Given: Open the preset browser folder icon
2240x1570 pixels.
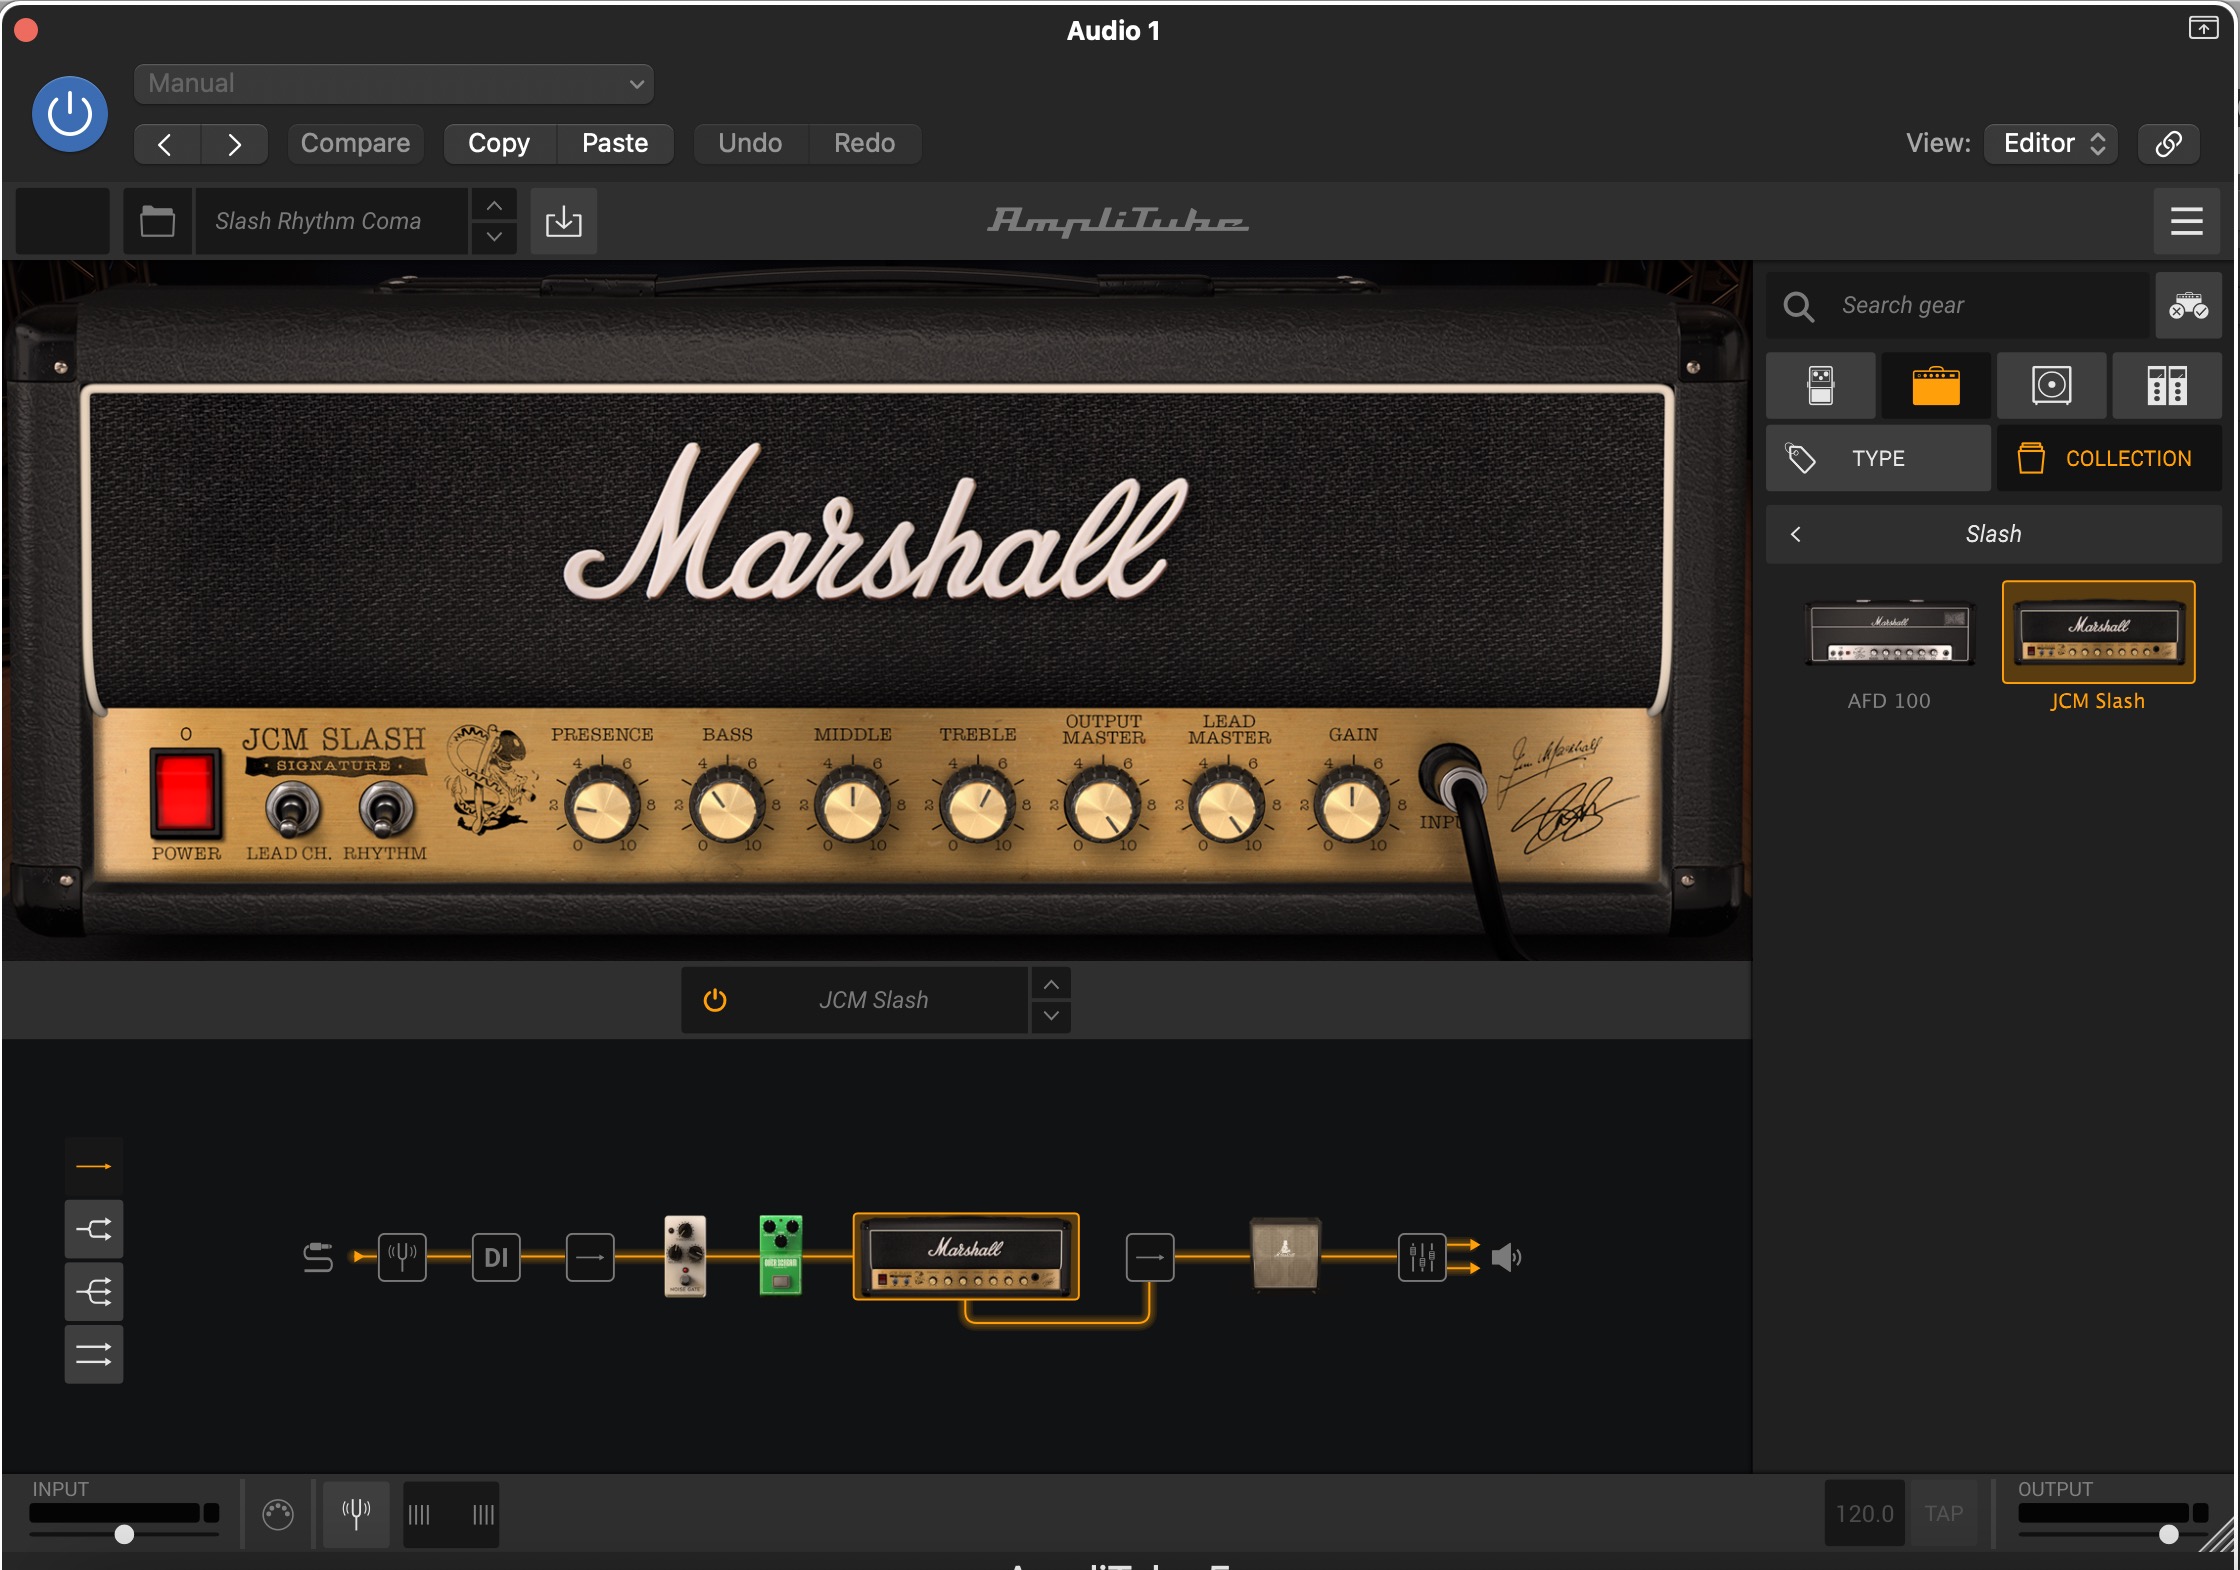Looking at the screenshot, I should click(x=157, y=221).
